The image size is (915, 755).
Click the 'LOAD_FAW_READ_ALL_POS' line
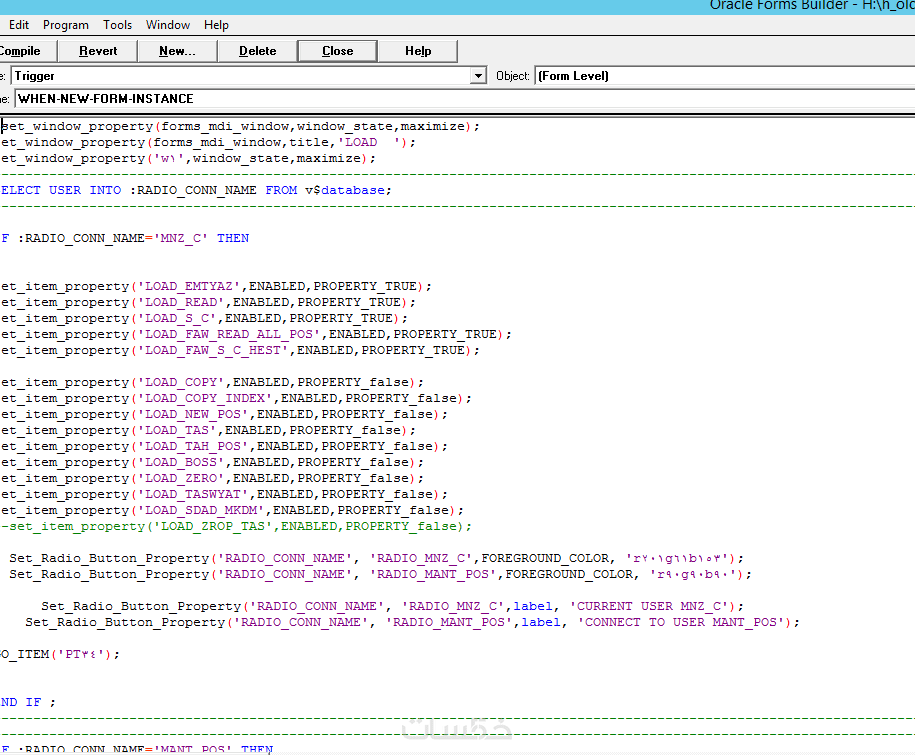tap(256, 334)
